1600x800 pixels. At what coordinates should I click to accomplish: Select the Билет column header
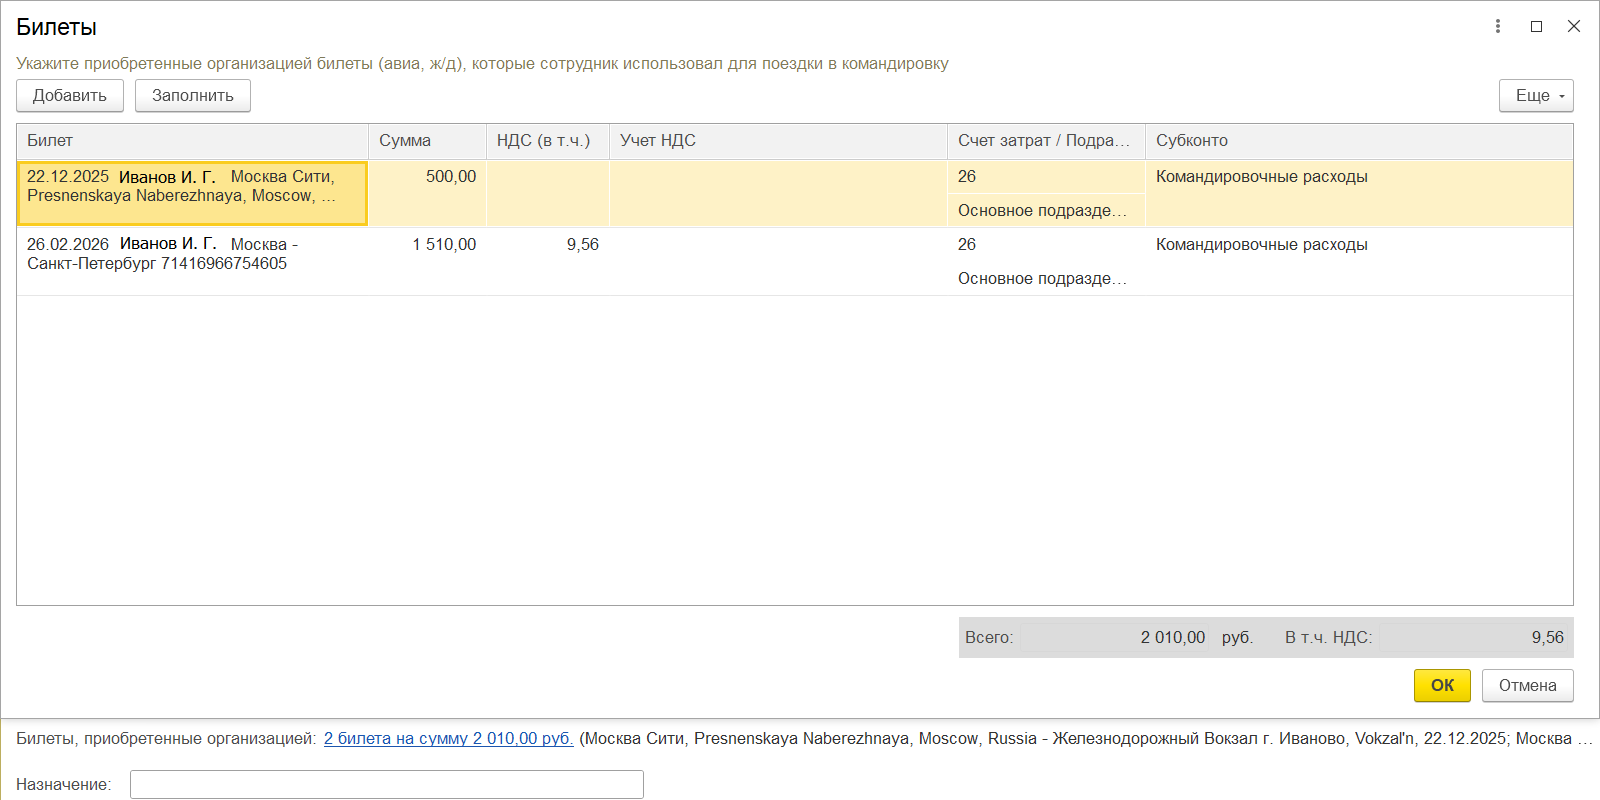click(x=192, y=141)
